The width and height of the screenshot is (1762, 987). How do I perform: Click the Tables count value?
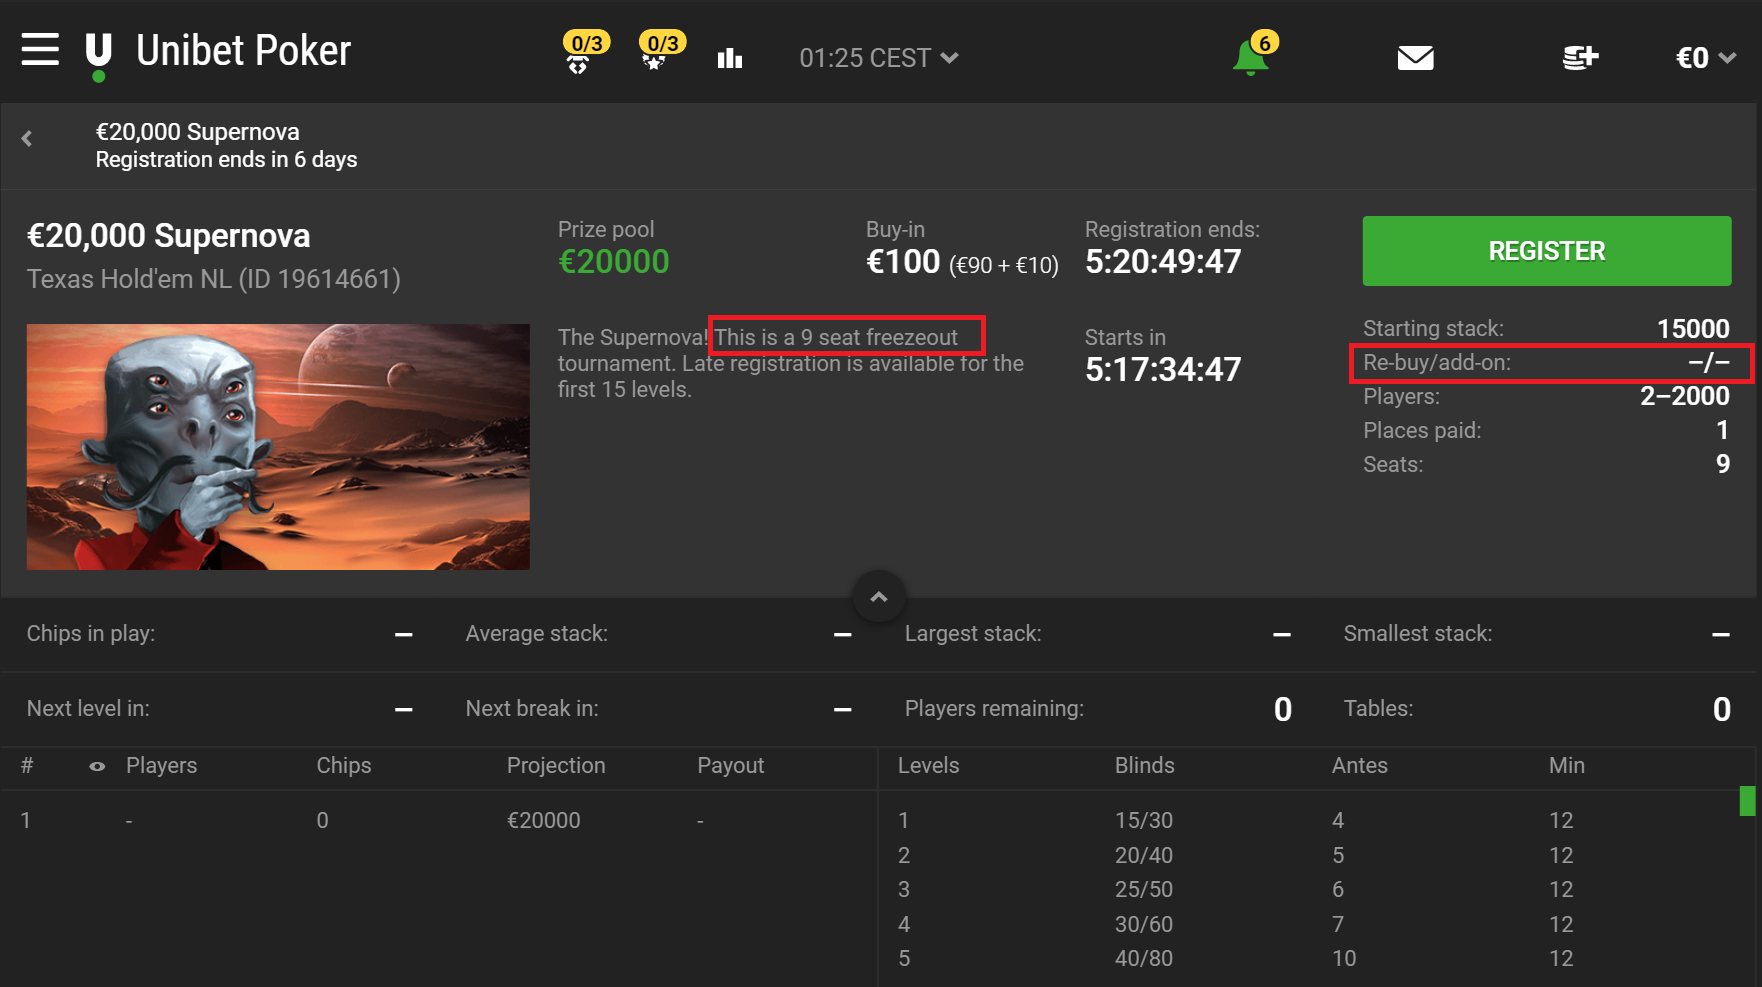coord(1721,709)
